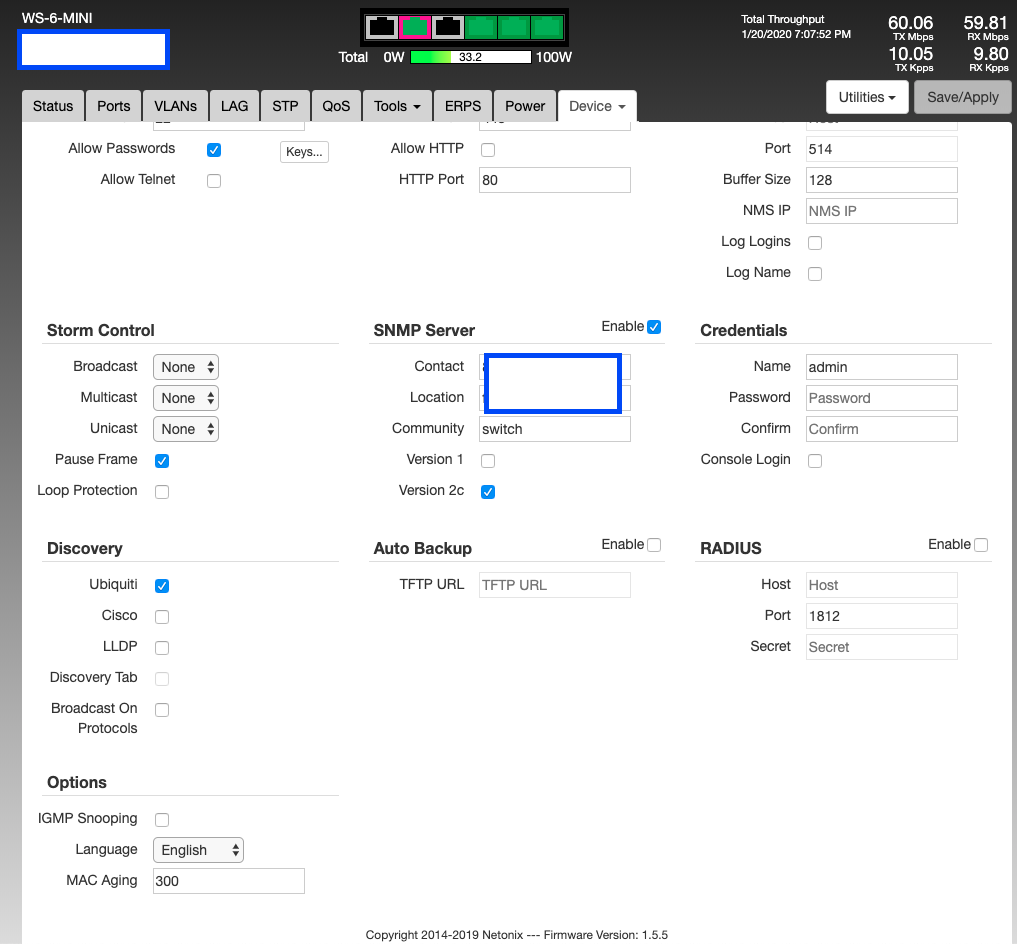Go to the Power tab
The height and width of the screenshot is (944, 1017).
point(525,106)
